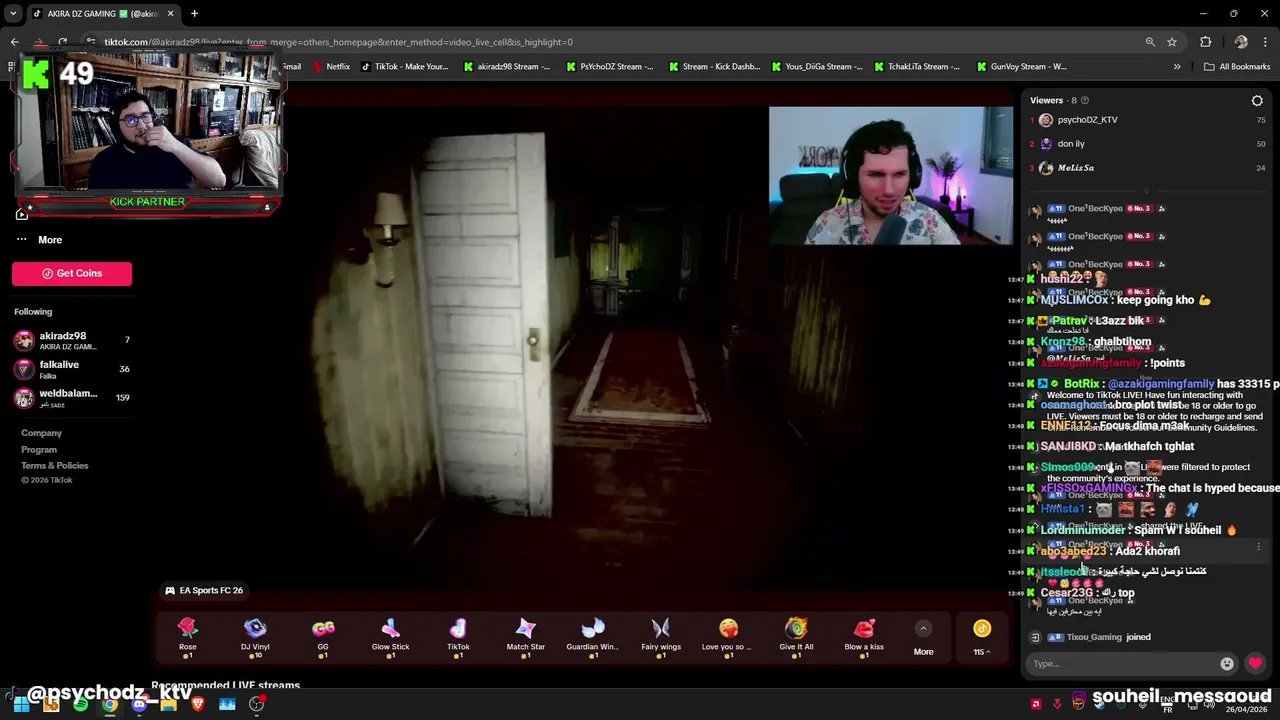Open the emoji picker in chat
Screen dimensions: 1280x720
pyautogui.click(x=1227, y=663)
